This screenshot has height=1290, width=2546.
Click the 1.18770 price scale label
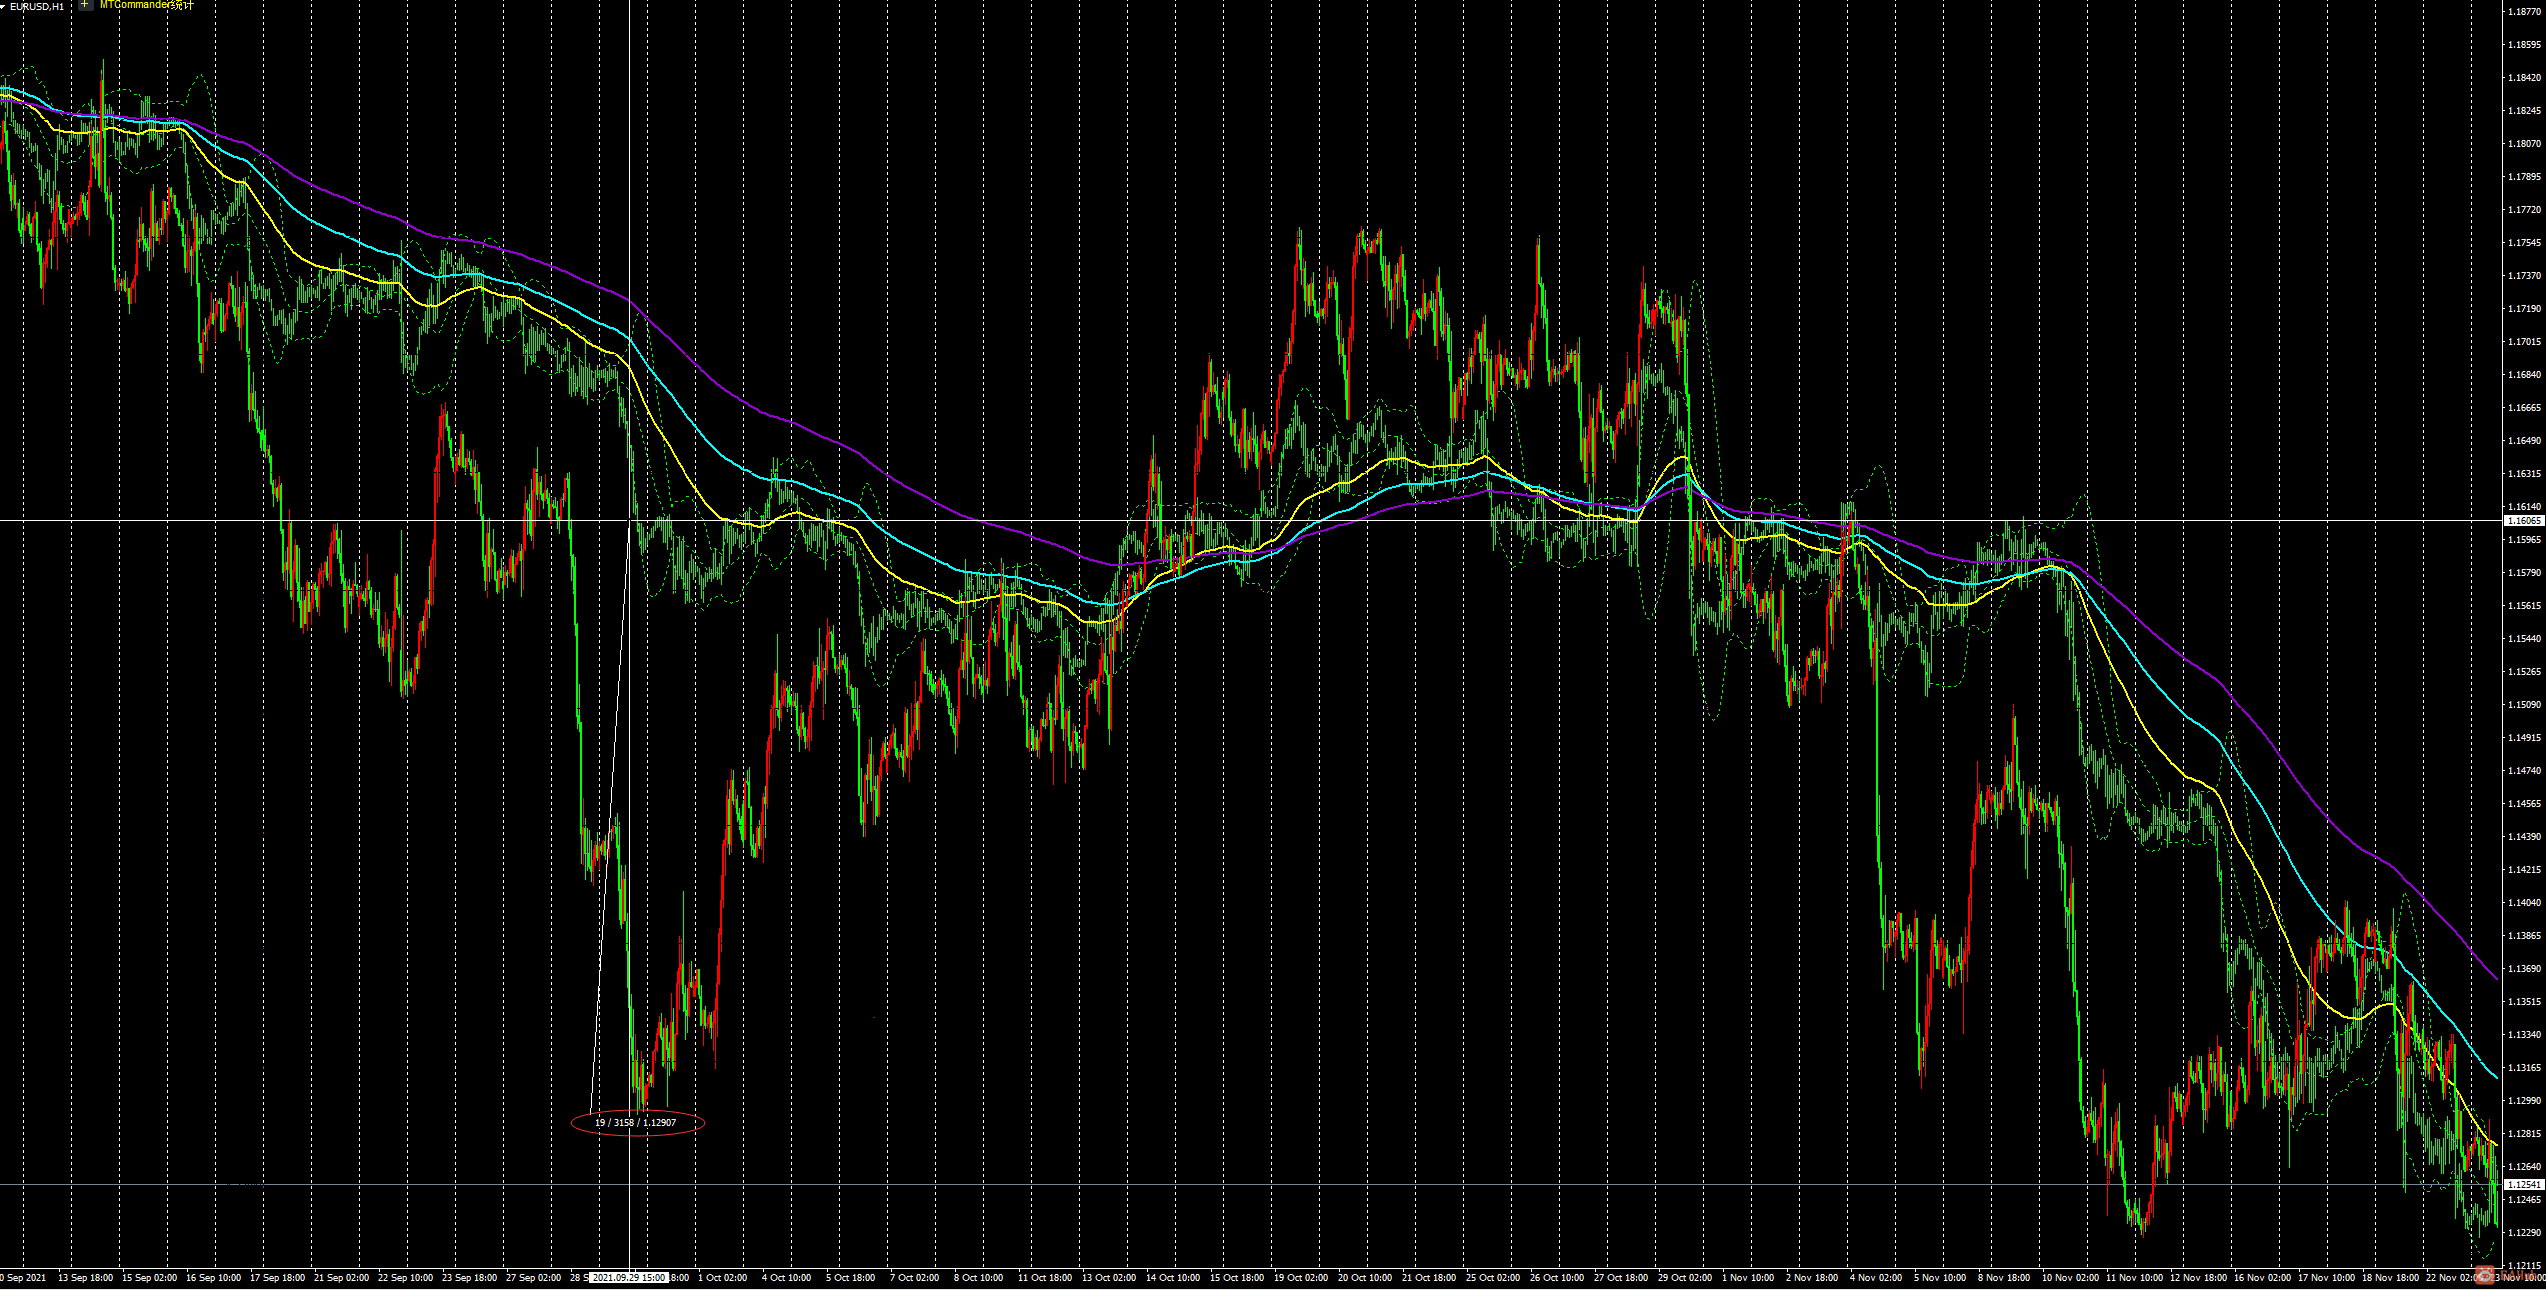tap(2524, 12)
